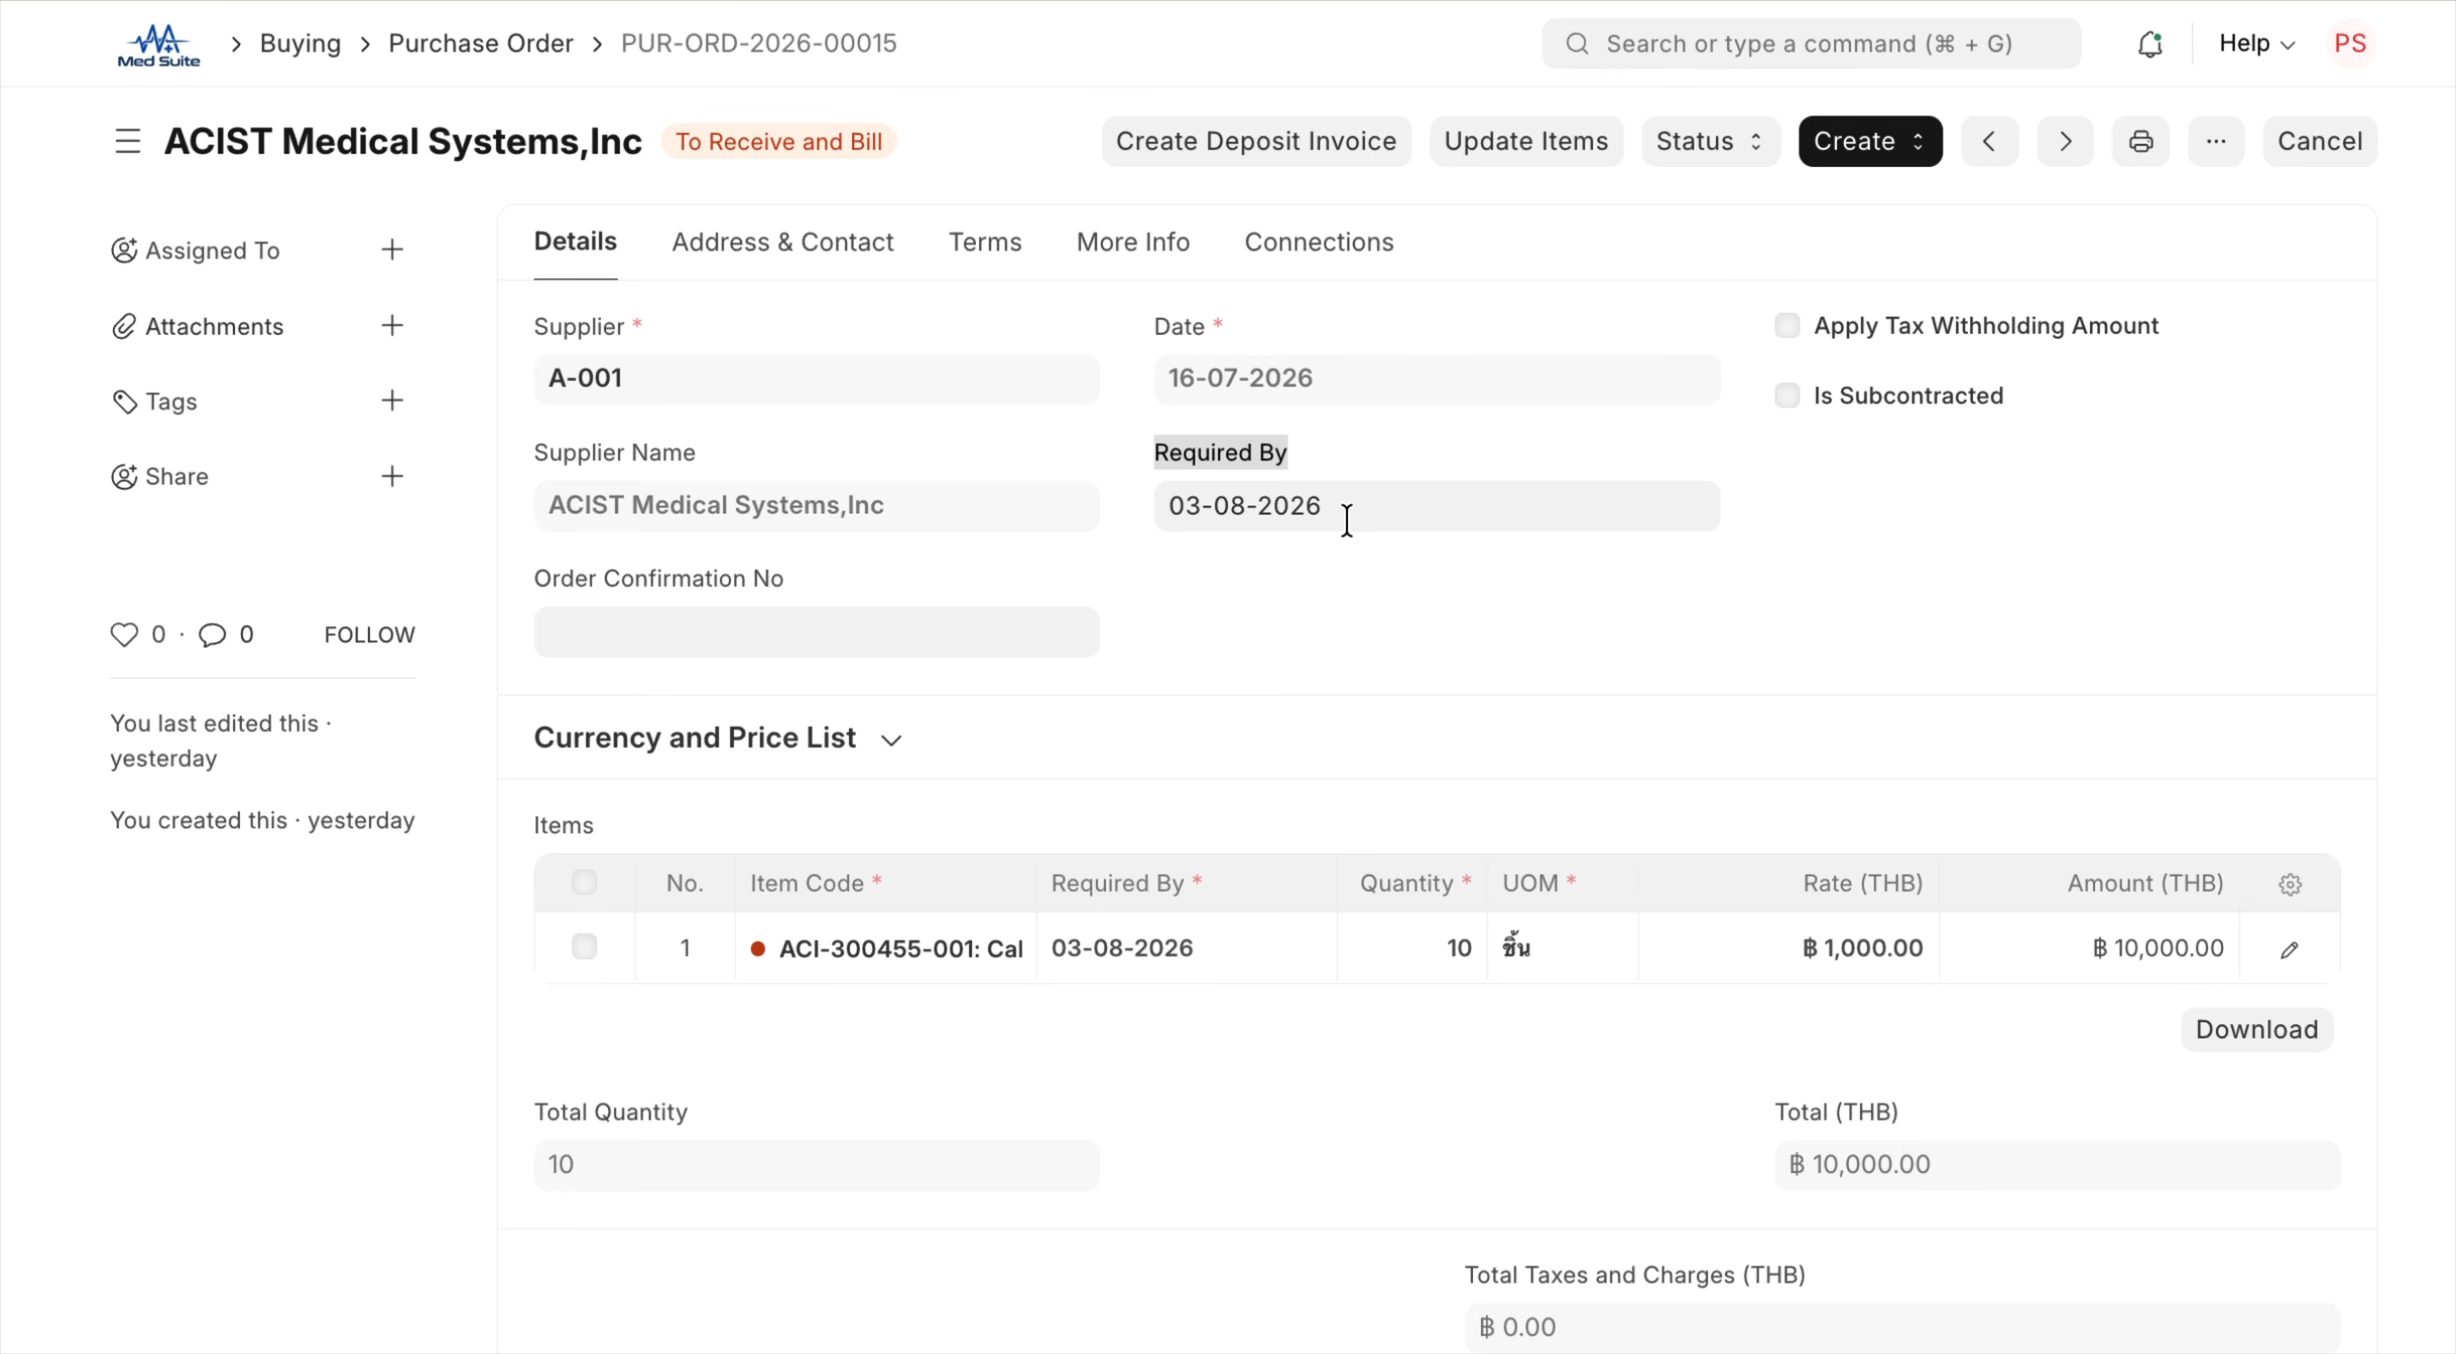Like this document with heart icon
This screenshot has width=2456, height=1354.
click(124, 635)
